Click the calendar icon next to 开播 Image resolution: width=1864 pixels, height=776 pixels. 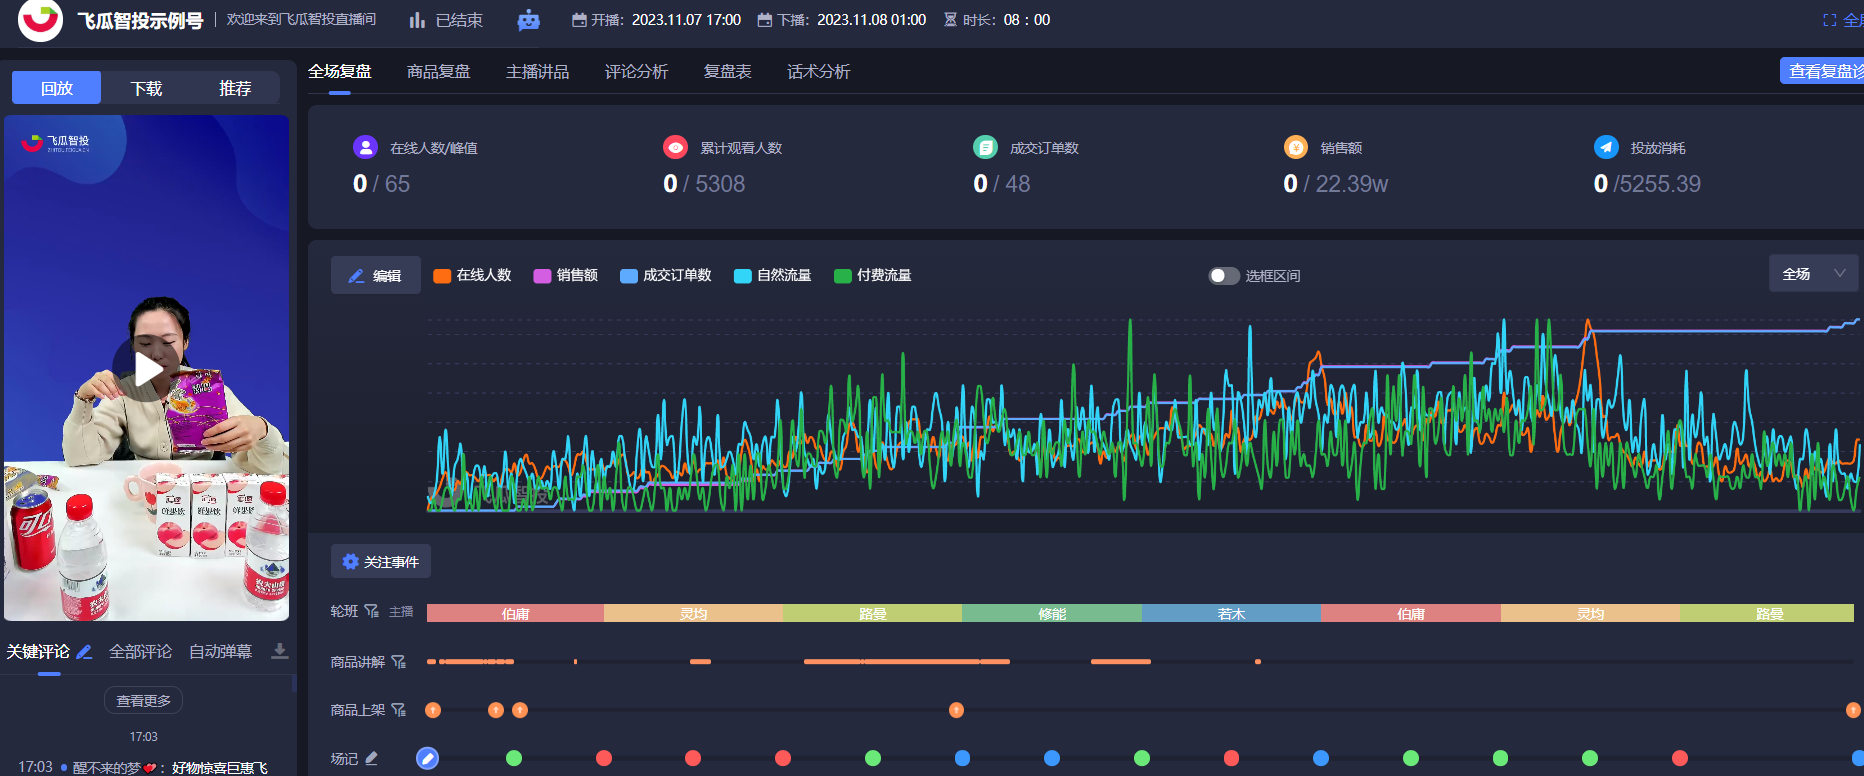click(579, 20)
